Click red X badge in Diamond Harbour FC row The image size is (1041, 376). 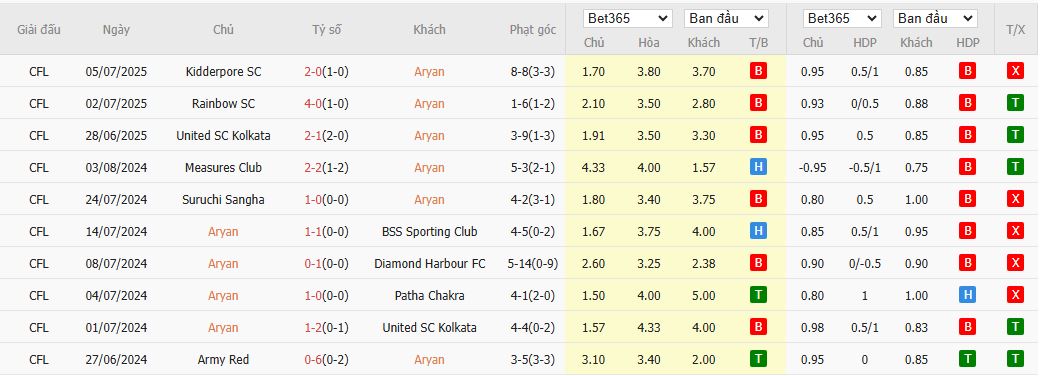pos(1014,264)
